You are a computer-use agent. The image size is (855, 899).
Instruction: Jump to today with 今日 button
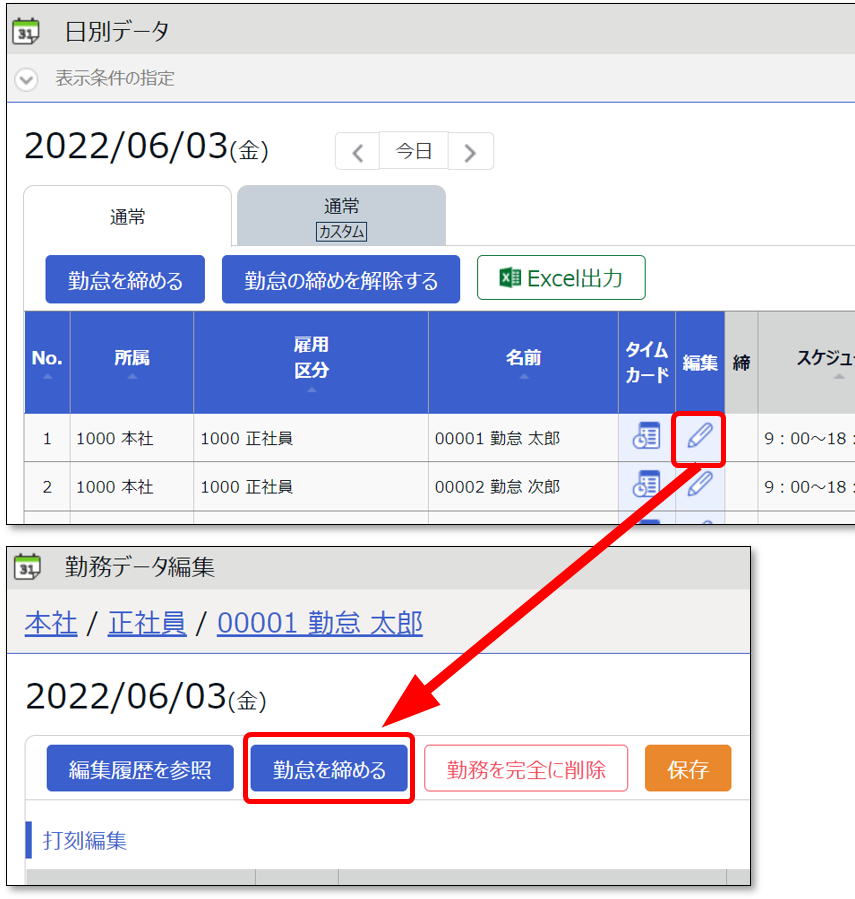click(413, 152)
